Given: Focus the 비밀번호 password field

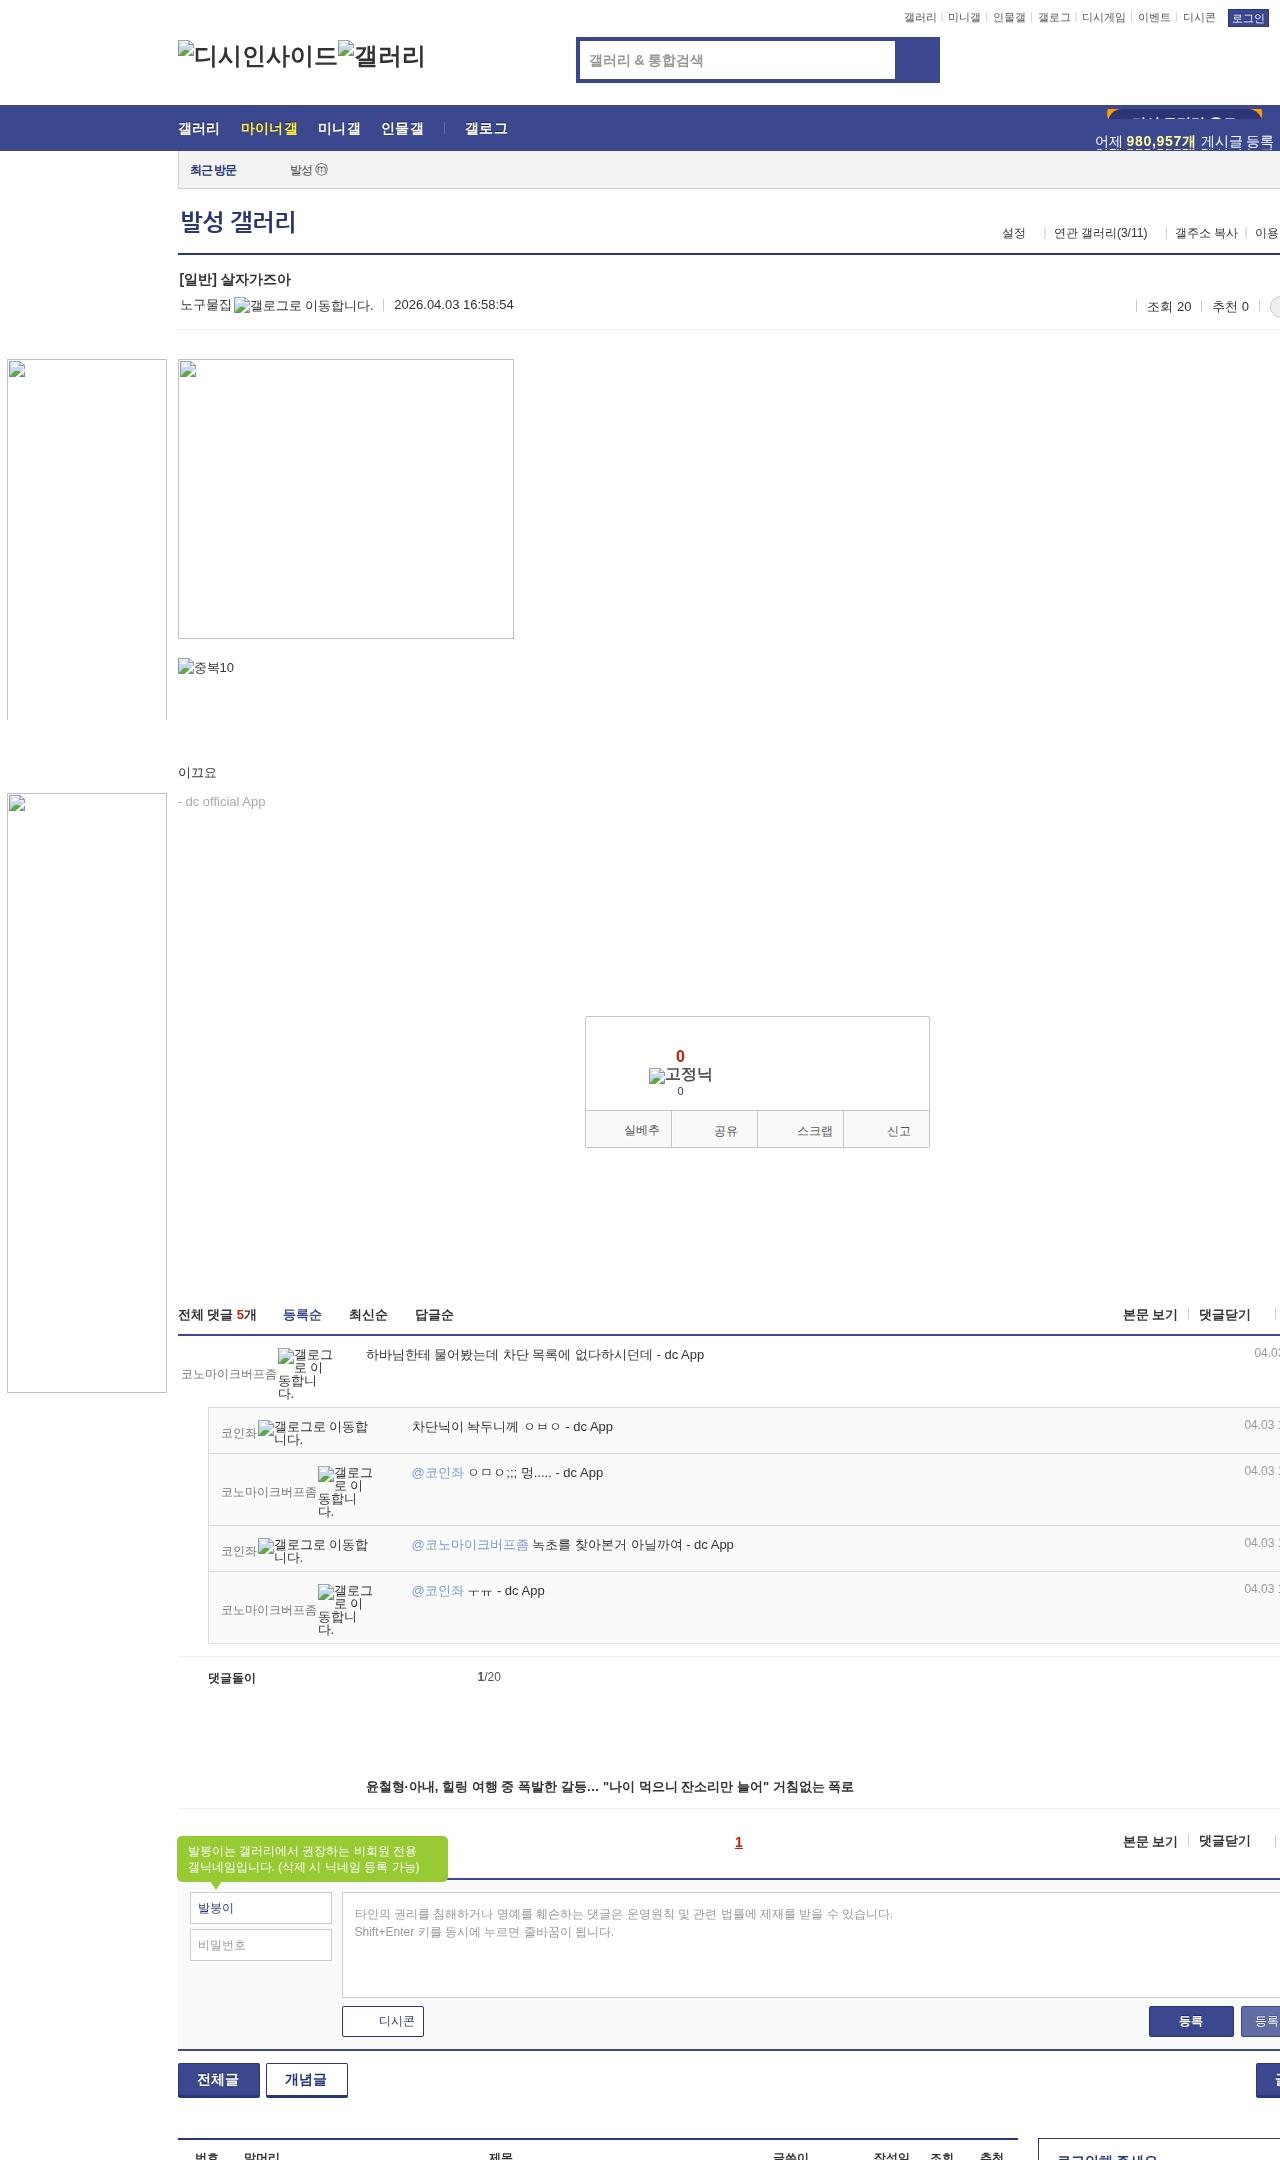Looking at the screenshot, I should 261,1945.
